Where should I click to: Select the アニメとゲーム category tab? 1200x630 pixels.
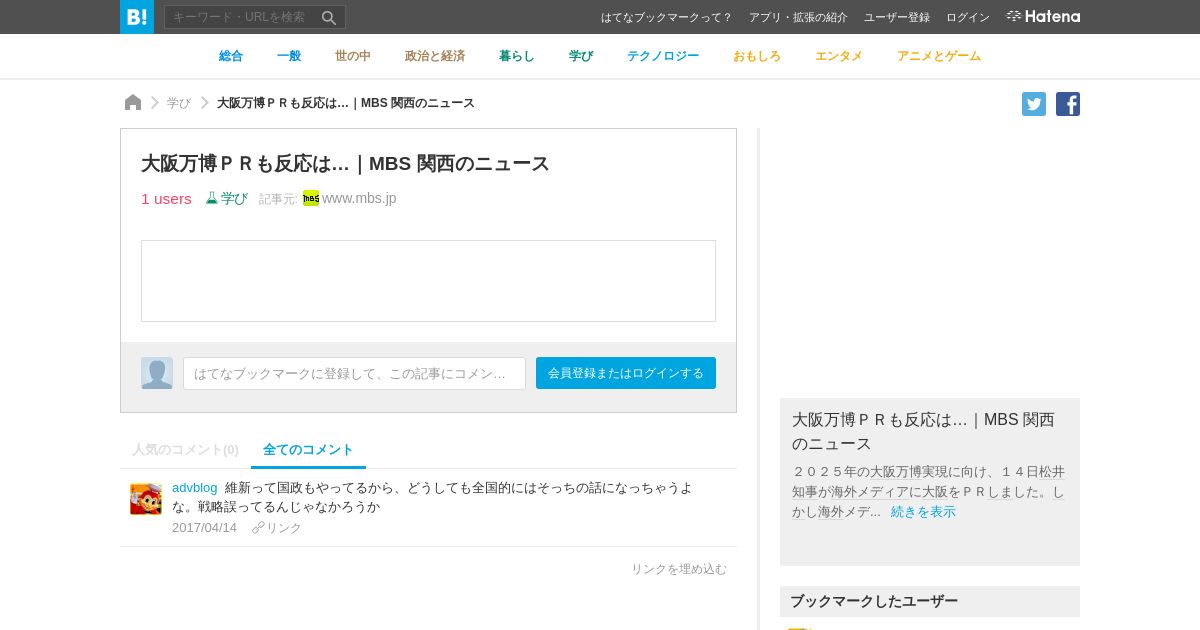pyautogui.click(x=939, y=56)
